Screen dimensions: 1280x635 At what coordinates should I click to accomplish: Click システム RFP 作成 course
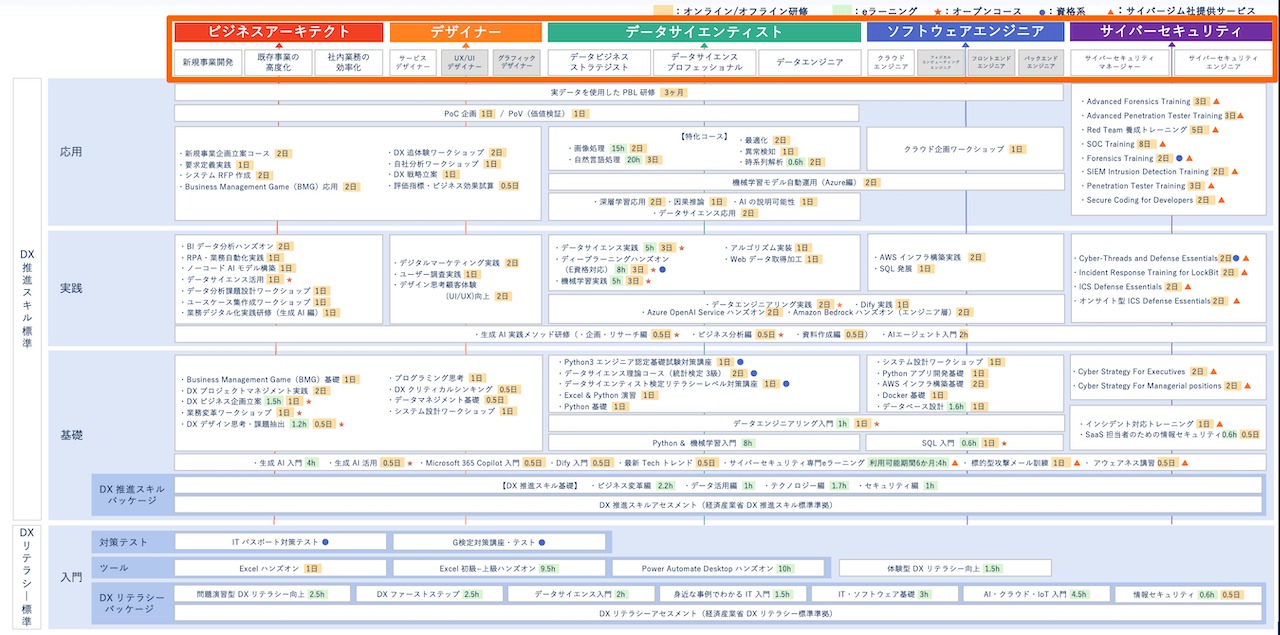click(217, 176)
